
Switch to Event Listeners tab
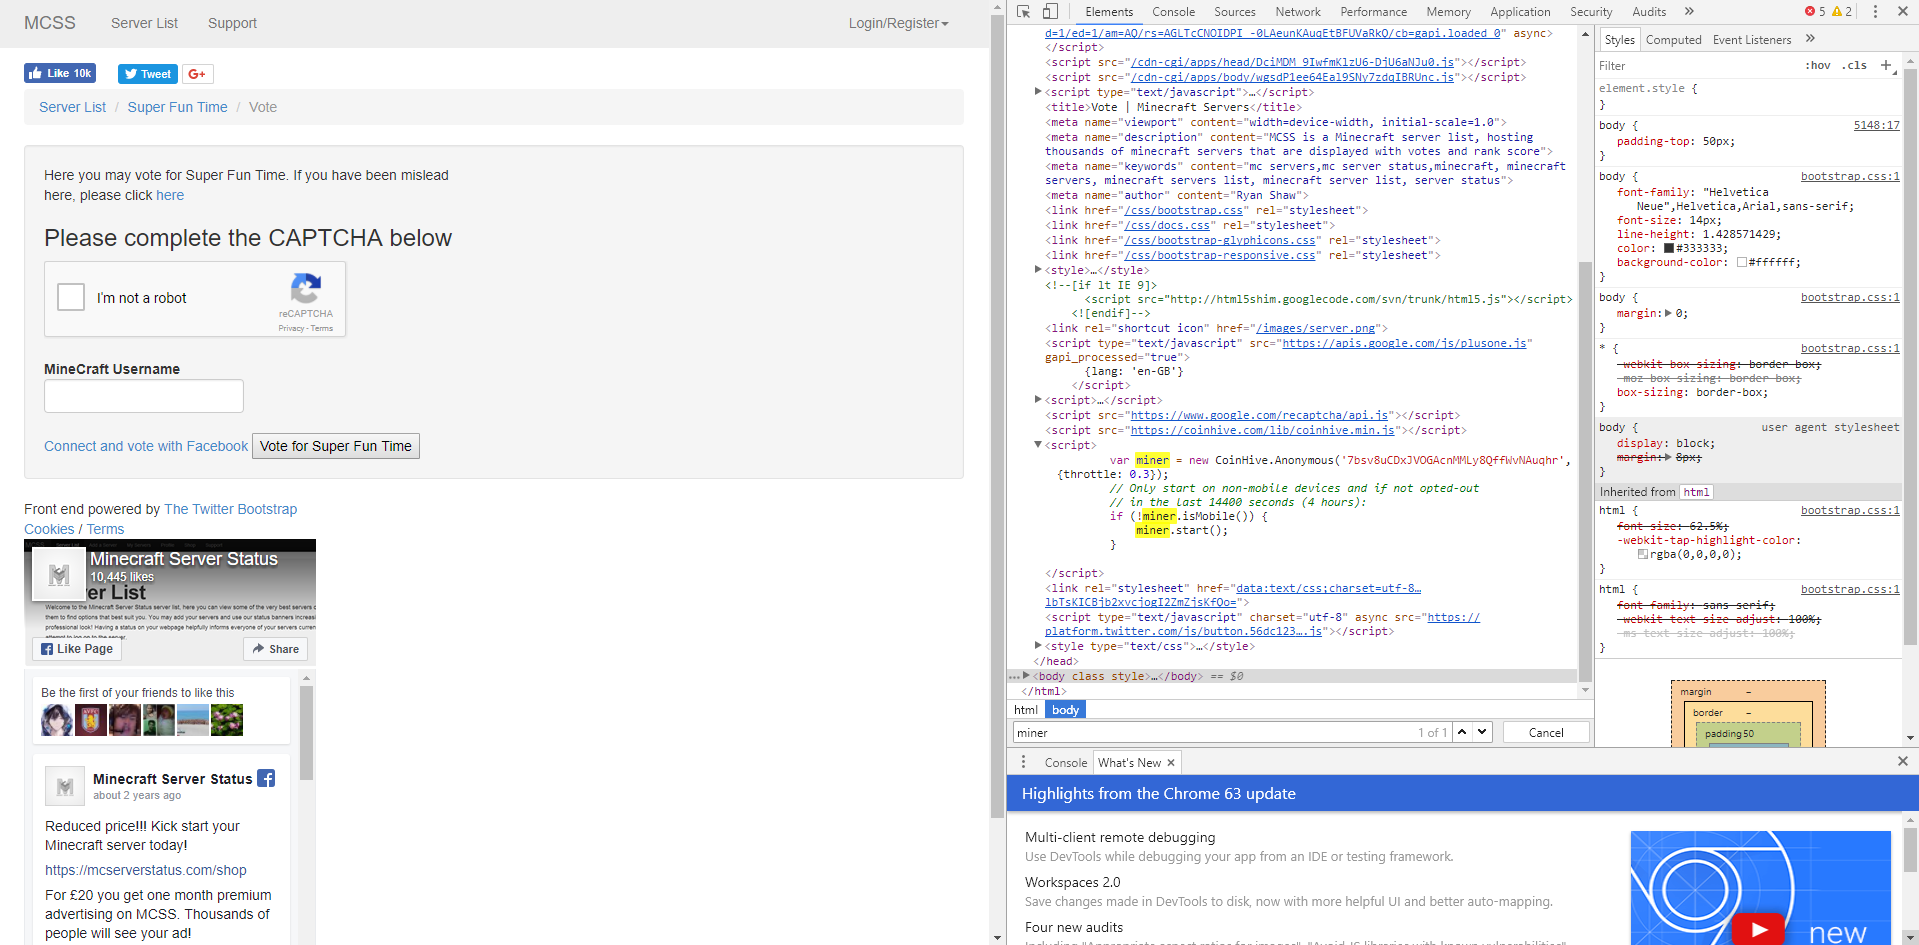pos(1751,40)
